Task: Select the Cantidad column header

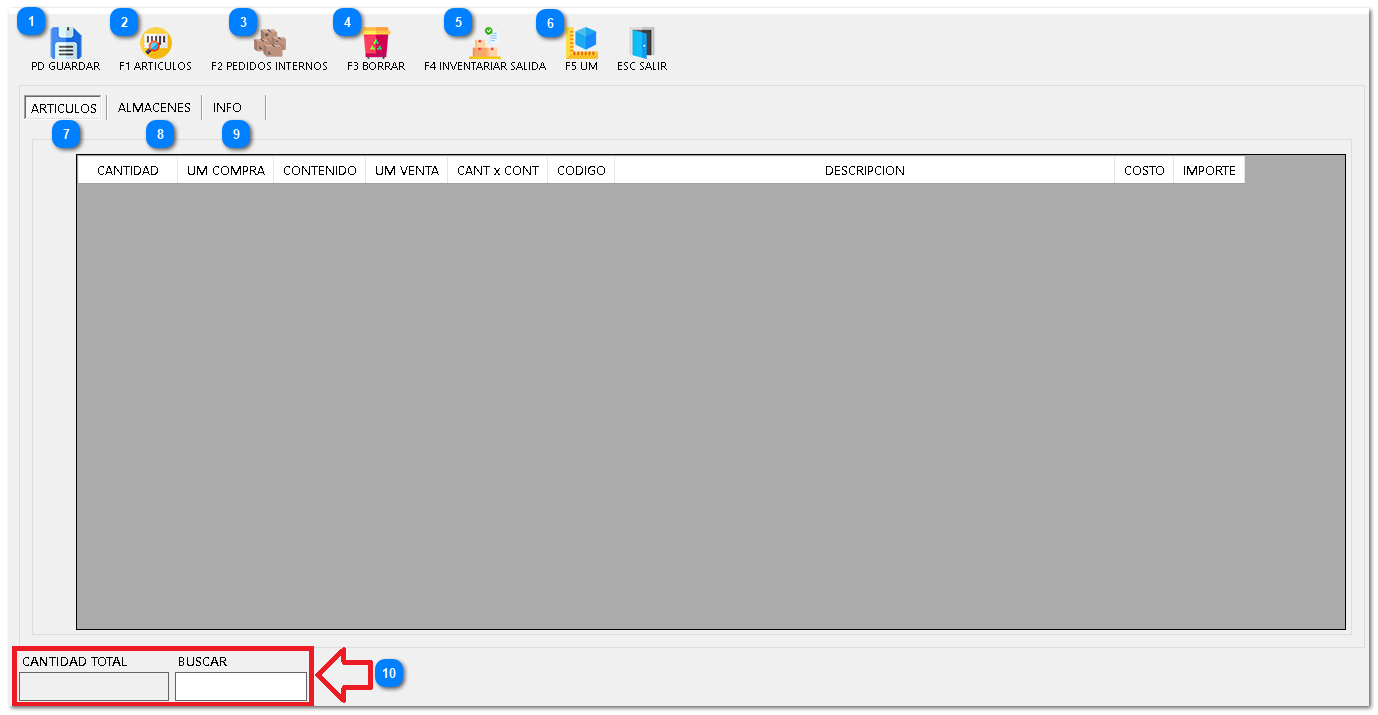Action: 128,171
